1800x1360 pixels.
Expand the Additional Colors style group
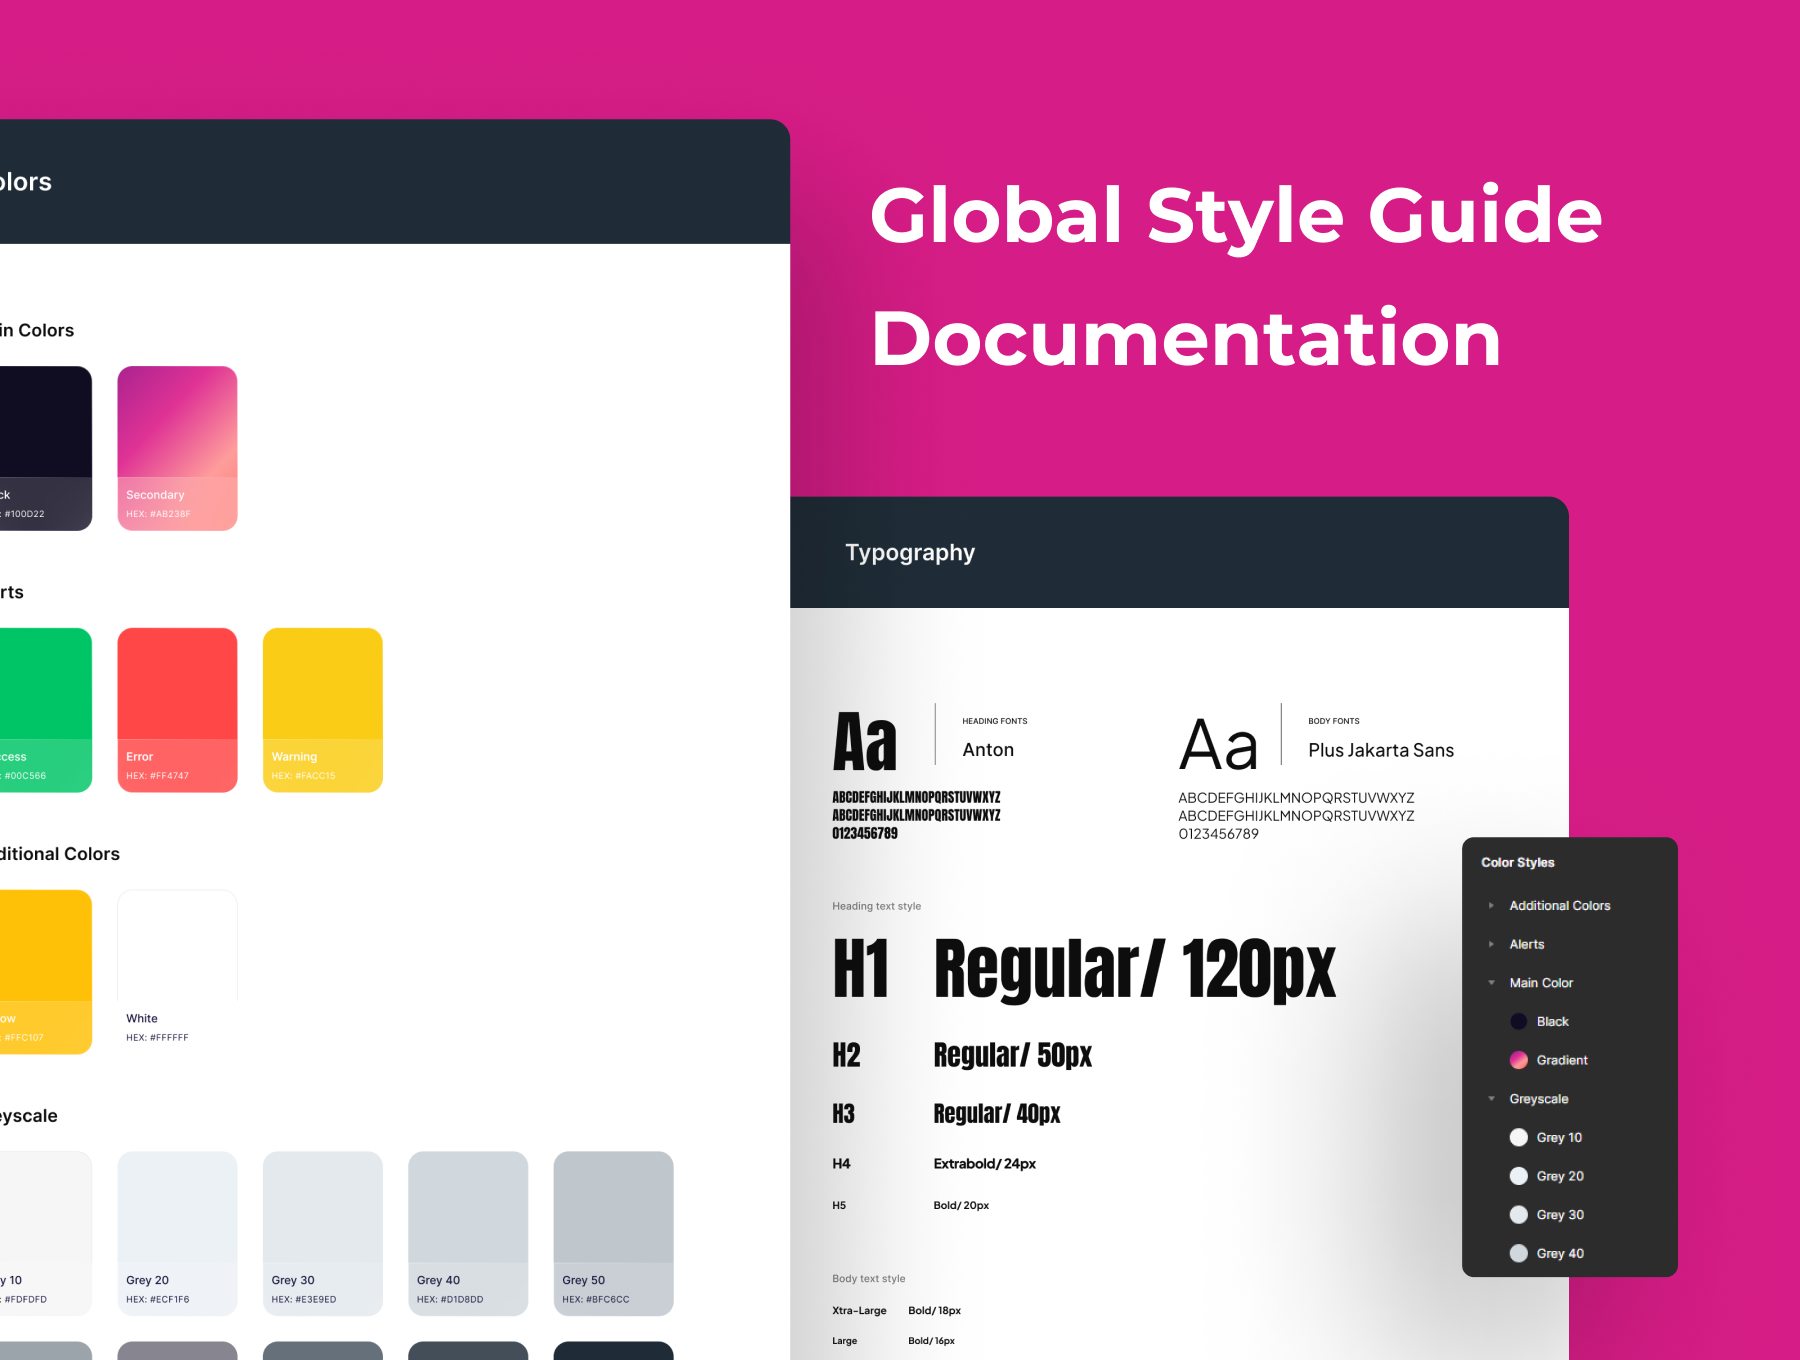pos(1491,906)
